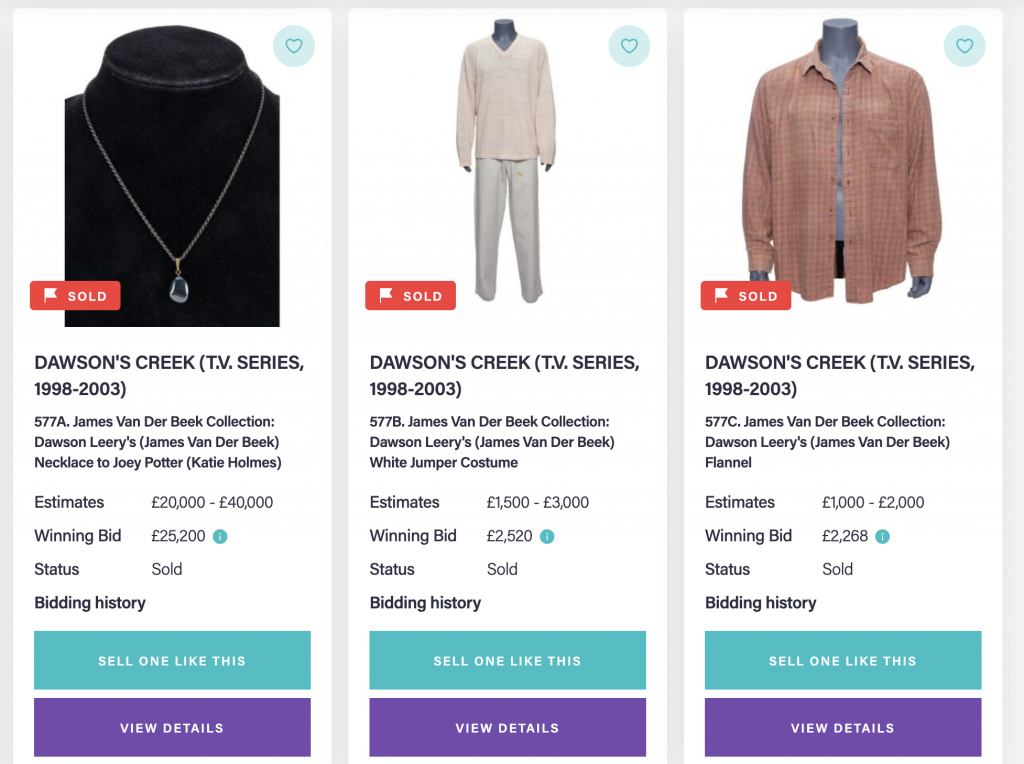1024x764 pixels.
Task: Click the SOLD flag on necklace image
Action: (x=76, y=296)
